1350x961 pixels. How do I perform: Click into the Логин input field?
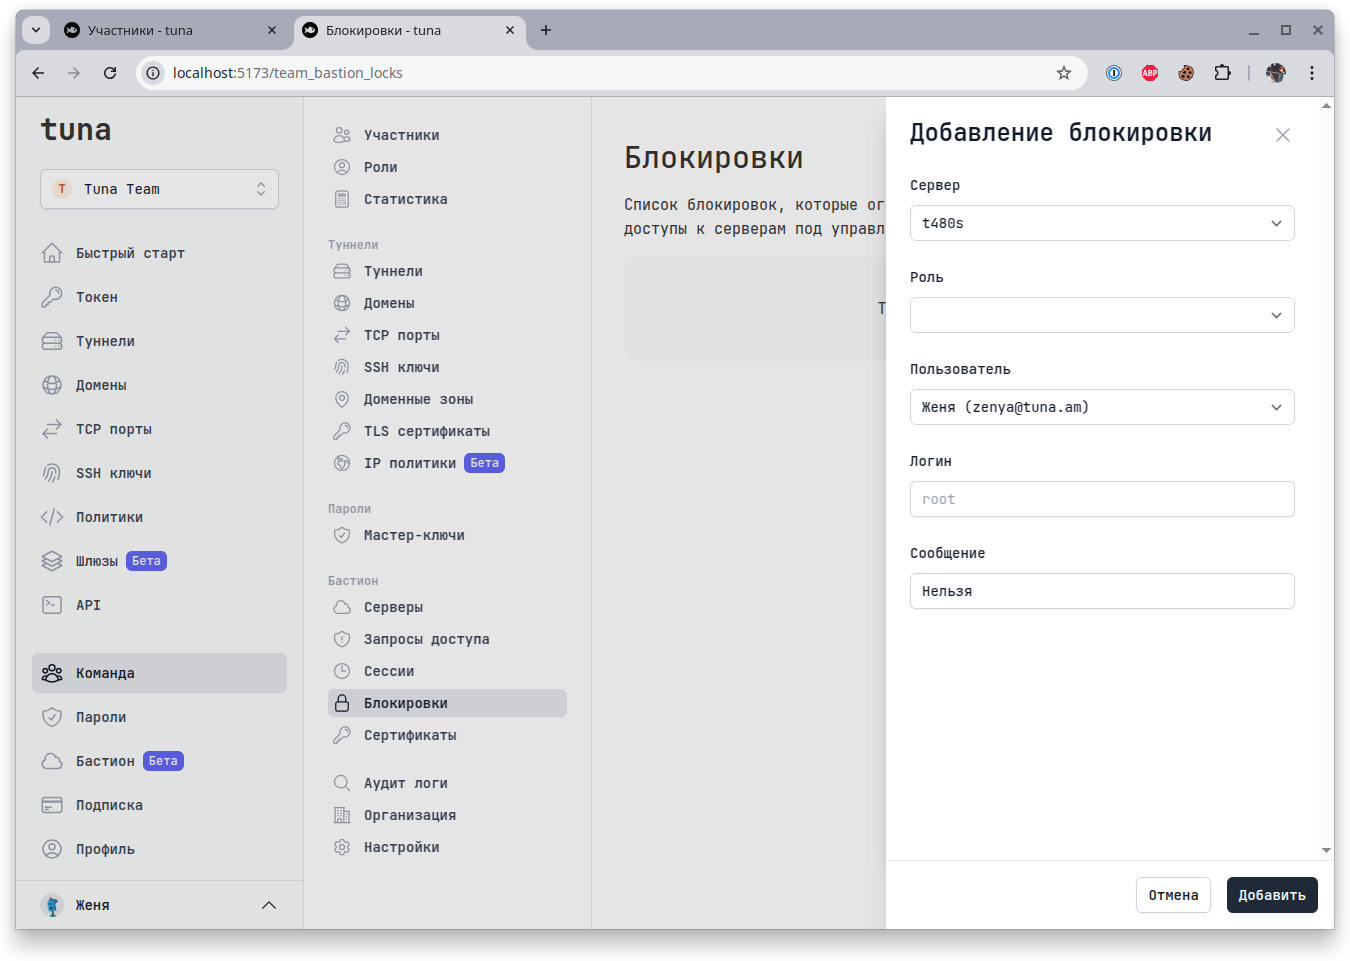tap(1101, 499)
